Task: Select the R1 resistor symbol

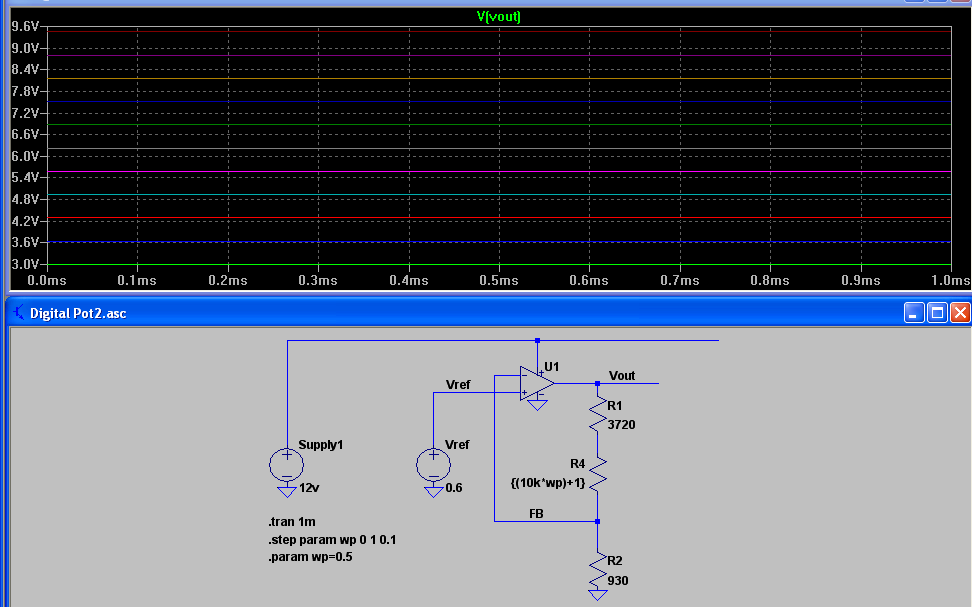Action: (598, 415)
